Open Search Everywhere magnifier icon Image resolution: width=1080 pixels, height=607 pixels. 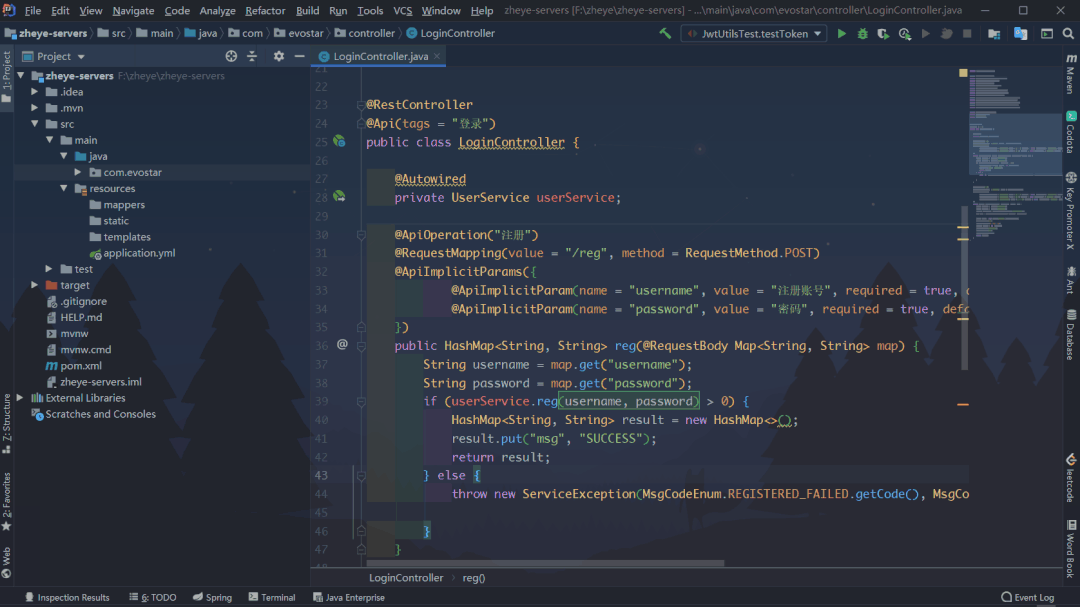pyautogui.click(x=1068, y=33)
